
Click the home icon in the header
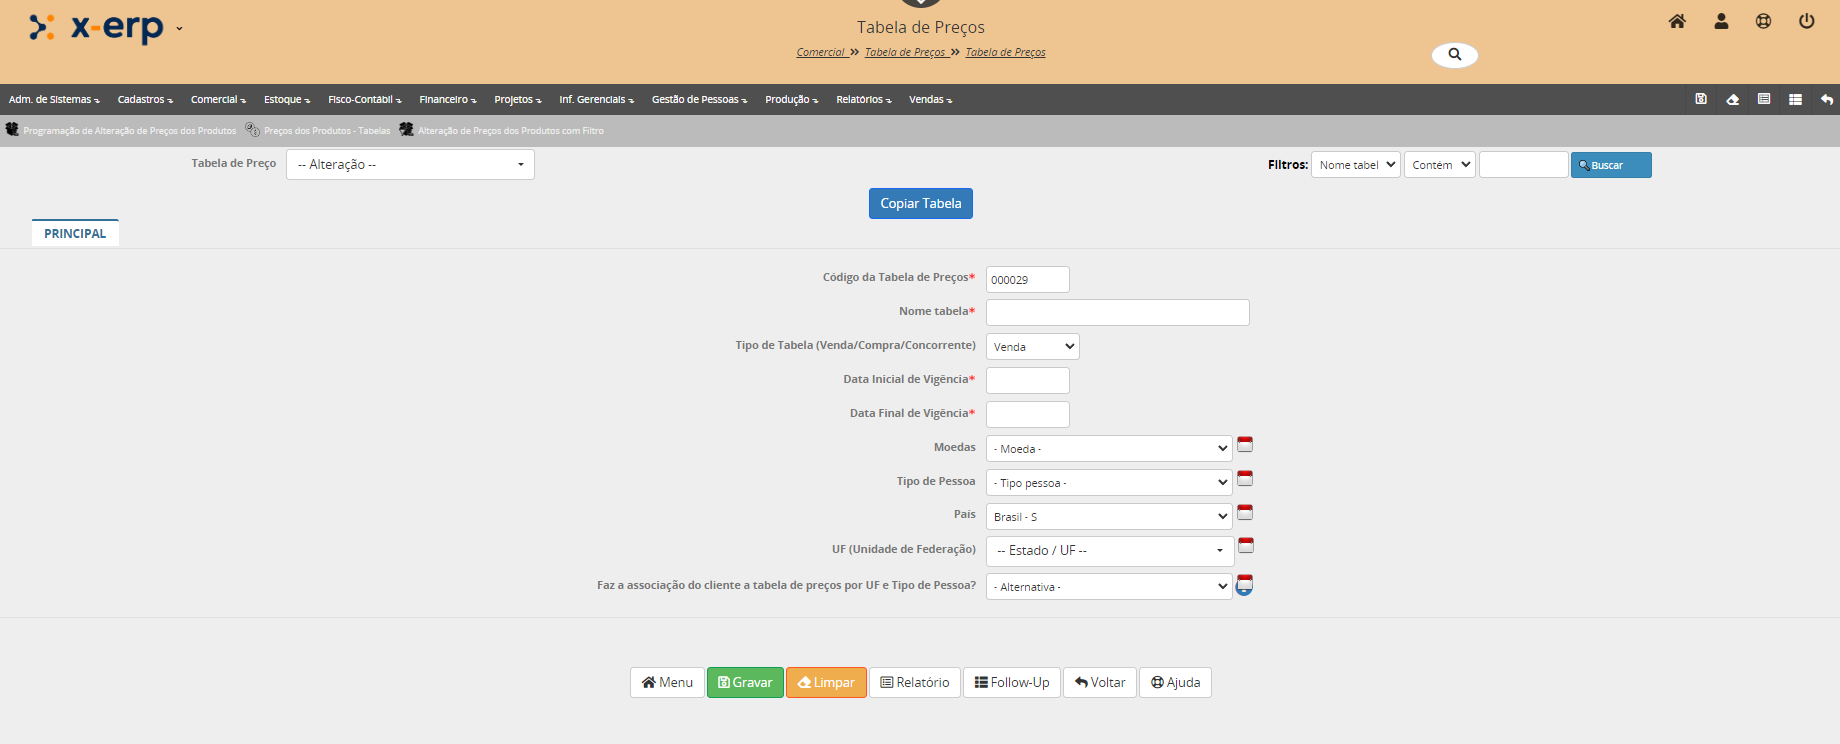pyautogui.click(x=1677, y=21)
